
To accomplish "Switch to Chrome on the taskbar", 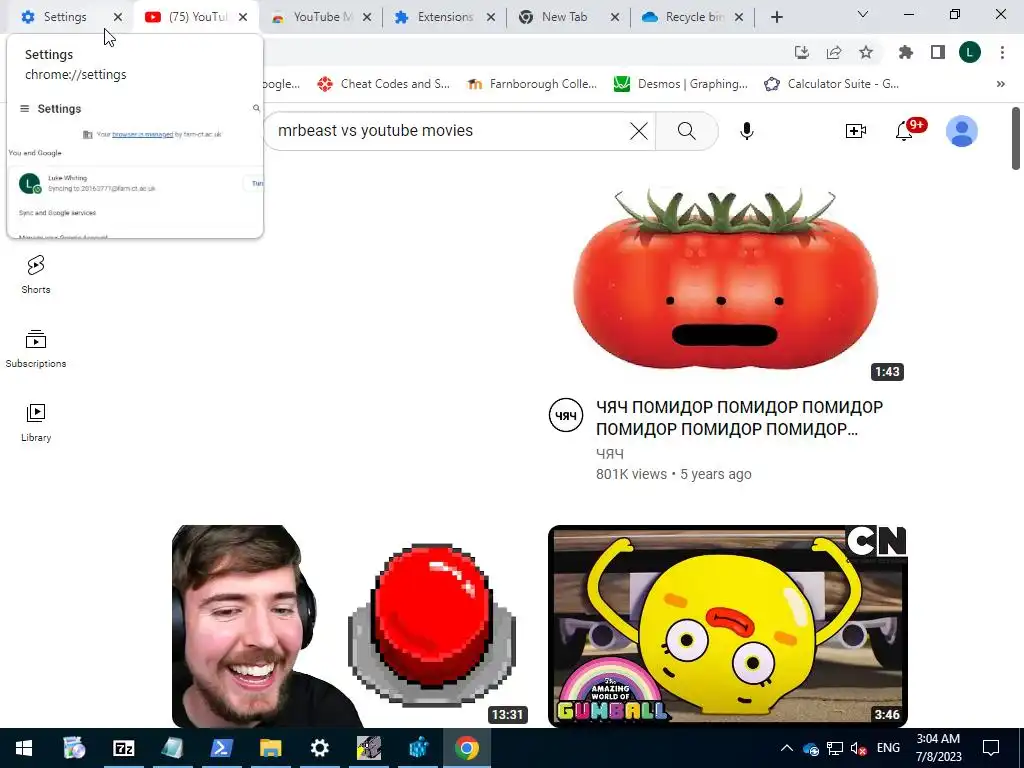I will coord(466,748).
